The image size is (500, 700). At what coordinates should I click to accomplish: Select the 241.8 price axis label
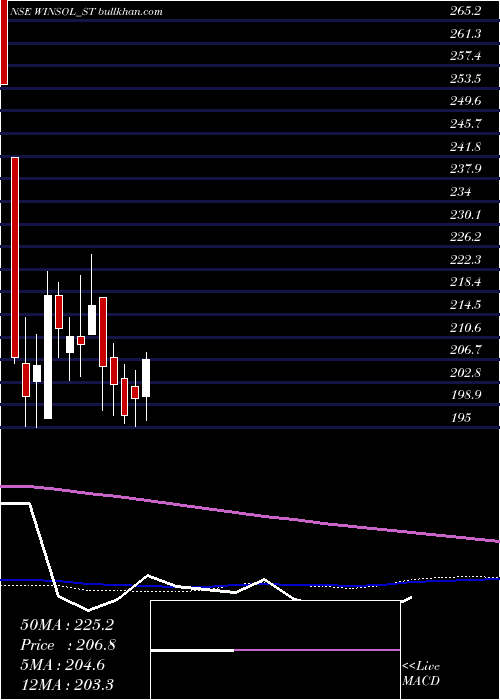point(465,147)
